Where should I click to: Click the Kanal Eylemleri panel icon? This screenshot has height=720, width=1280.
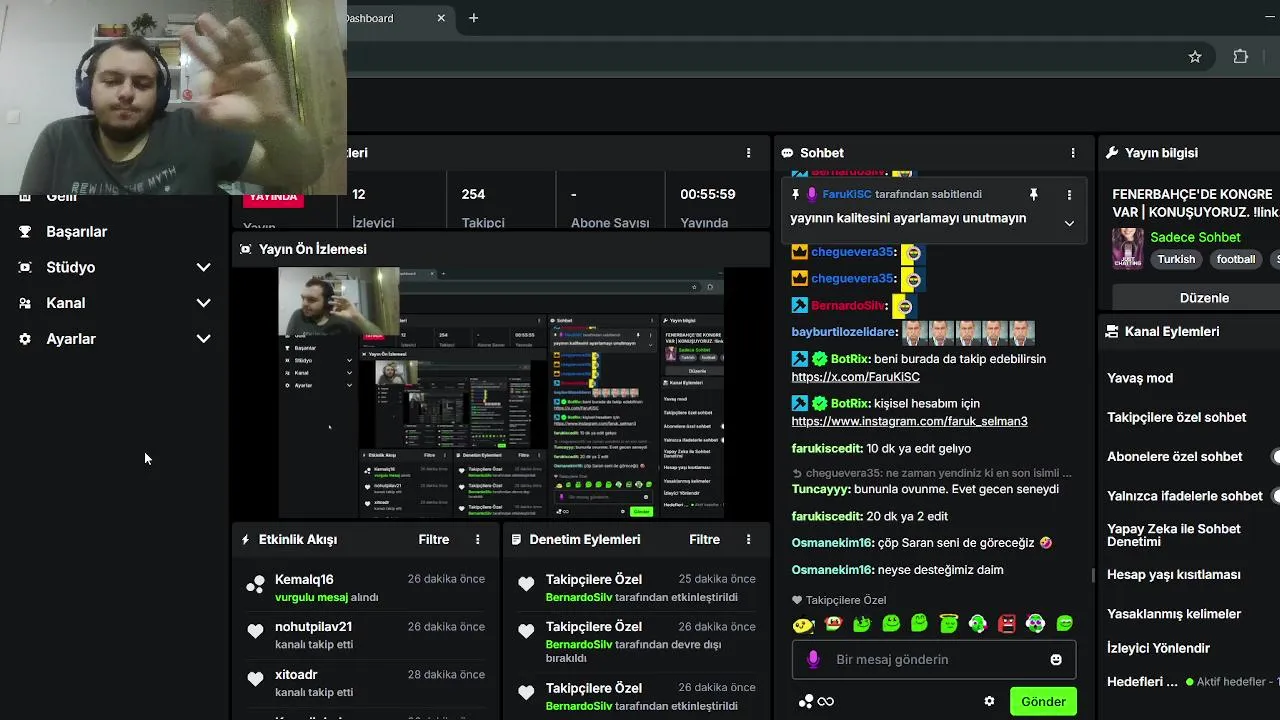click(1111, 331)
